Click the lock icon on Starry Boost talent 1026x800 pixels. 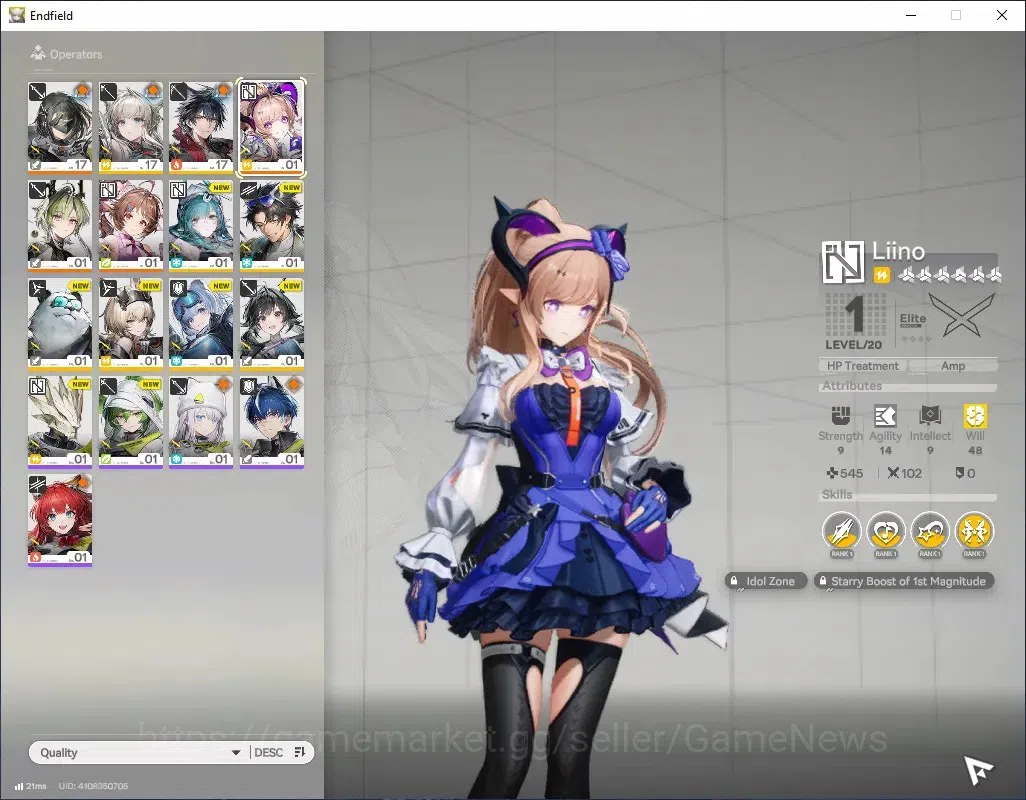[823, 581]
